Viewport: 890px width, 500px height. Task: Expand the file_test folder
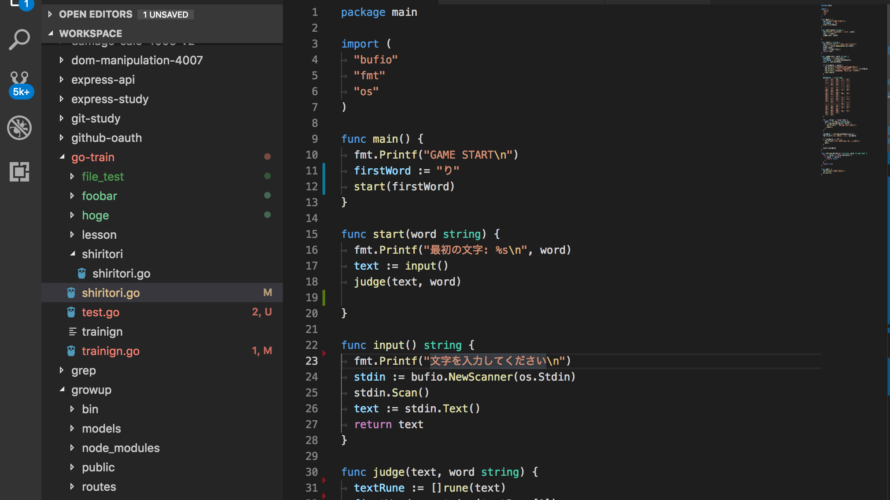coord(72,177)
